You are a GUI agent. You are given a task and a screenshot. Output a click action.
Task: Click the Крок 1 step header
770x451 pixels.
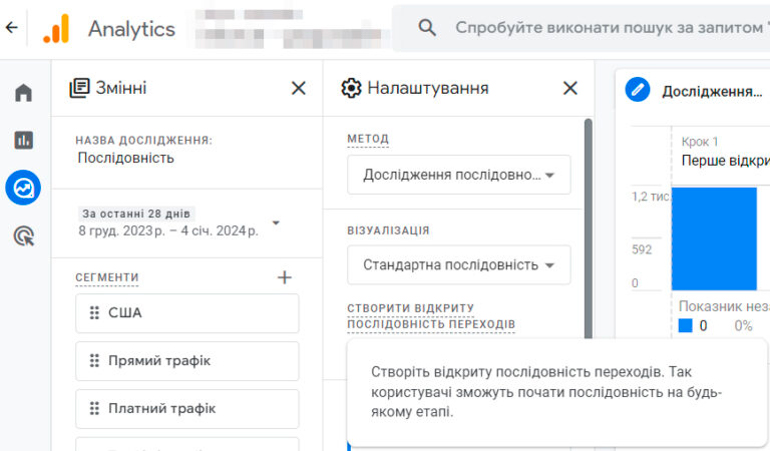(x=699, y=142)
